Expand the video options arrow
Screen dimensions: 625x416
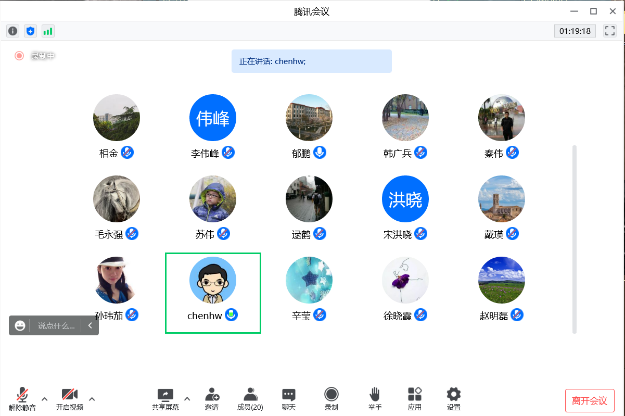point(92,398)
